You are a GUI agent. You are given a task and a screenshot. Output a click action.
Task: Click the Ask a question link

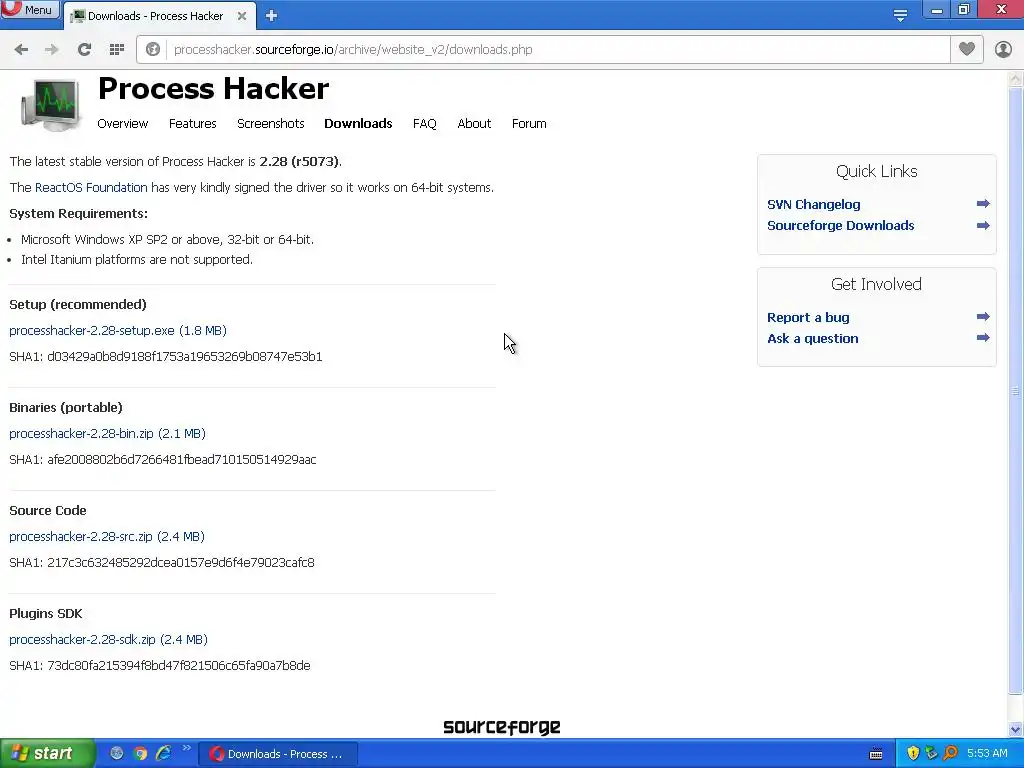click(813, 338)
